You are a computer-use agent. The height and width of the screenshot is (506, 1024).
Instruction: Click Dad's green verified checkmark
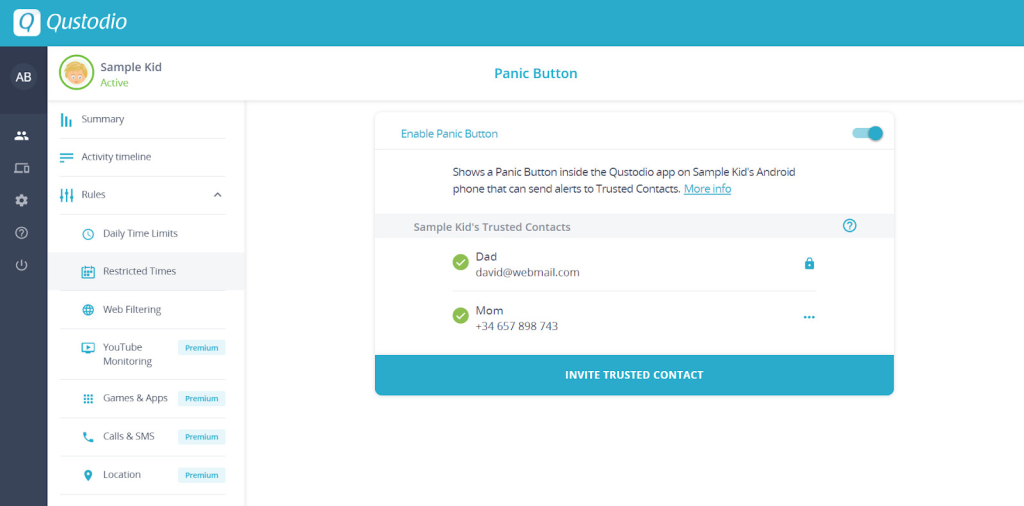tap(460, 262)
